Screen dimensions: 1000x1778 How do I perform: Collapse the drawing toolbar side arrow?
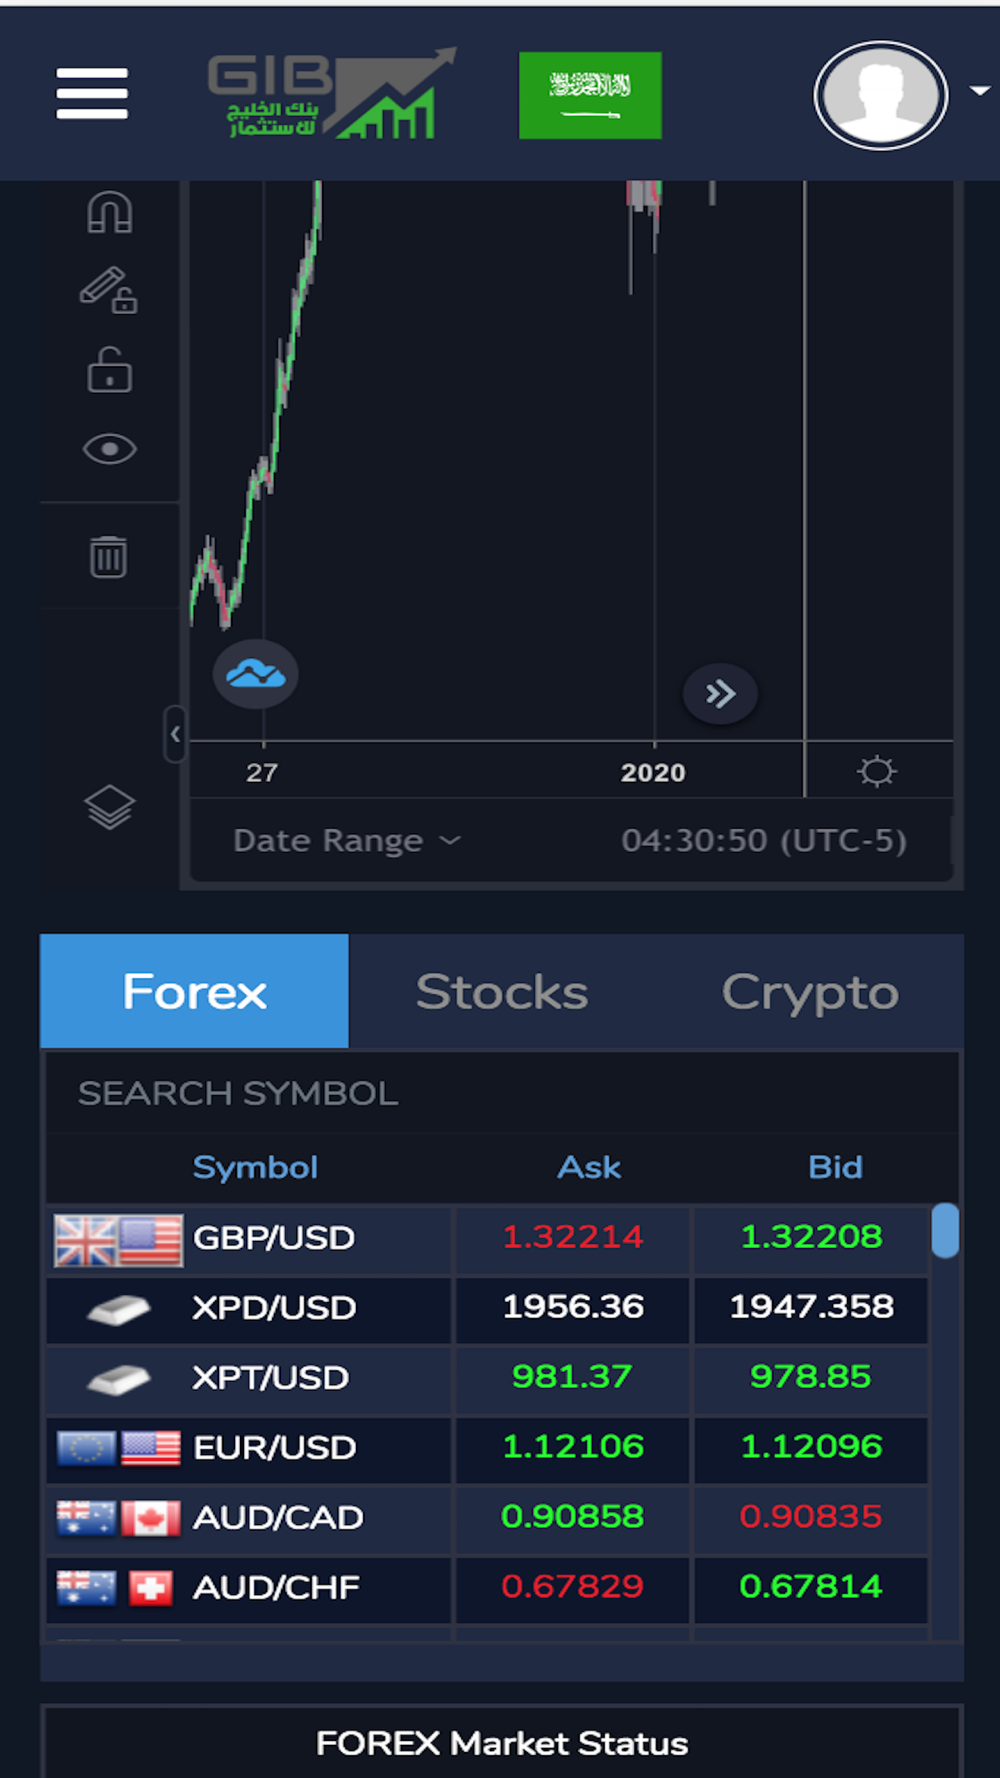tap(175, 734)
